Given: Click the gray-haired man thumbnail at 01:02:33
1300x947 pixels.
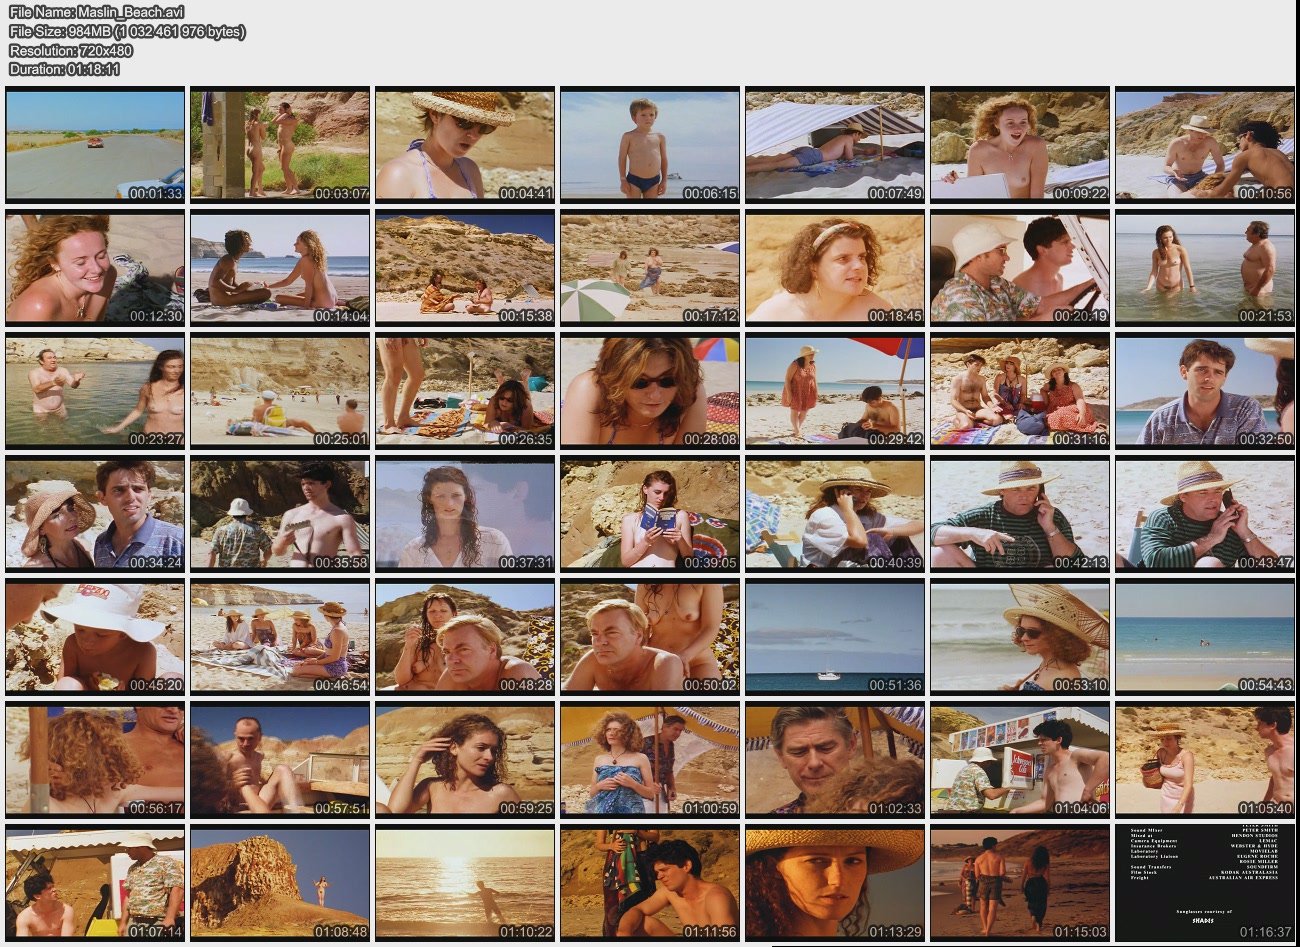Looking at the screenshot, I should coord(835,760).
